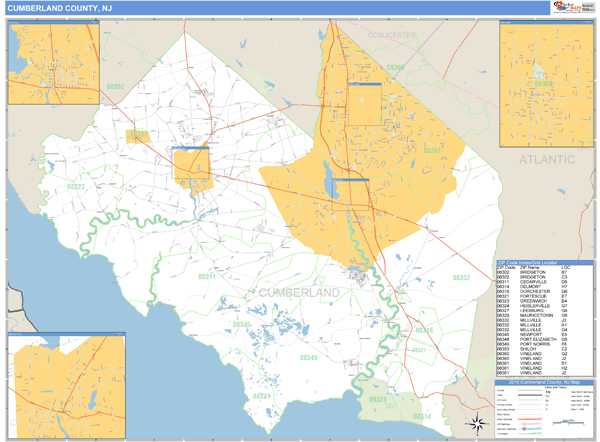This screenshot has height=442, width=600.
Task: Click the compass rose icon
Action: click(478, 422)
